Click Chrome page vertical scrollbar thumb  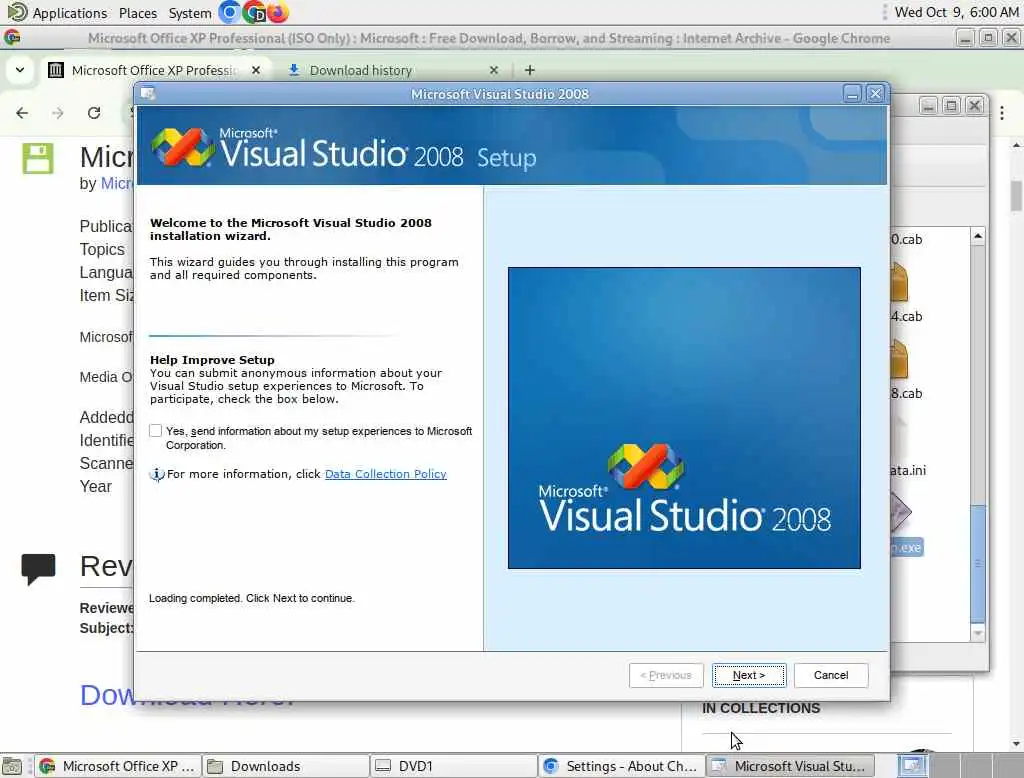click(1016, 195)
